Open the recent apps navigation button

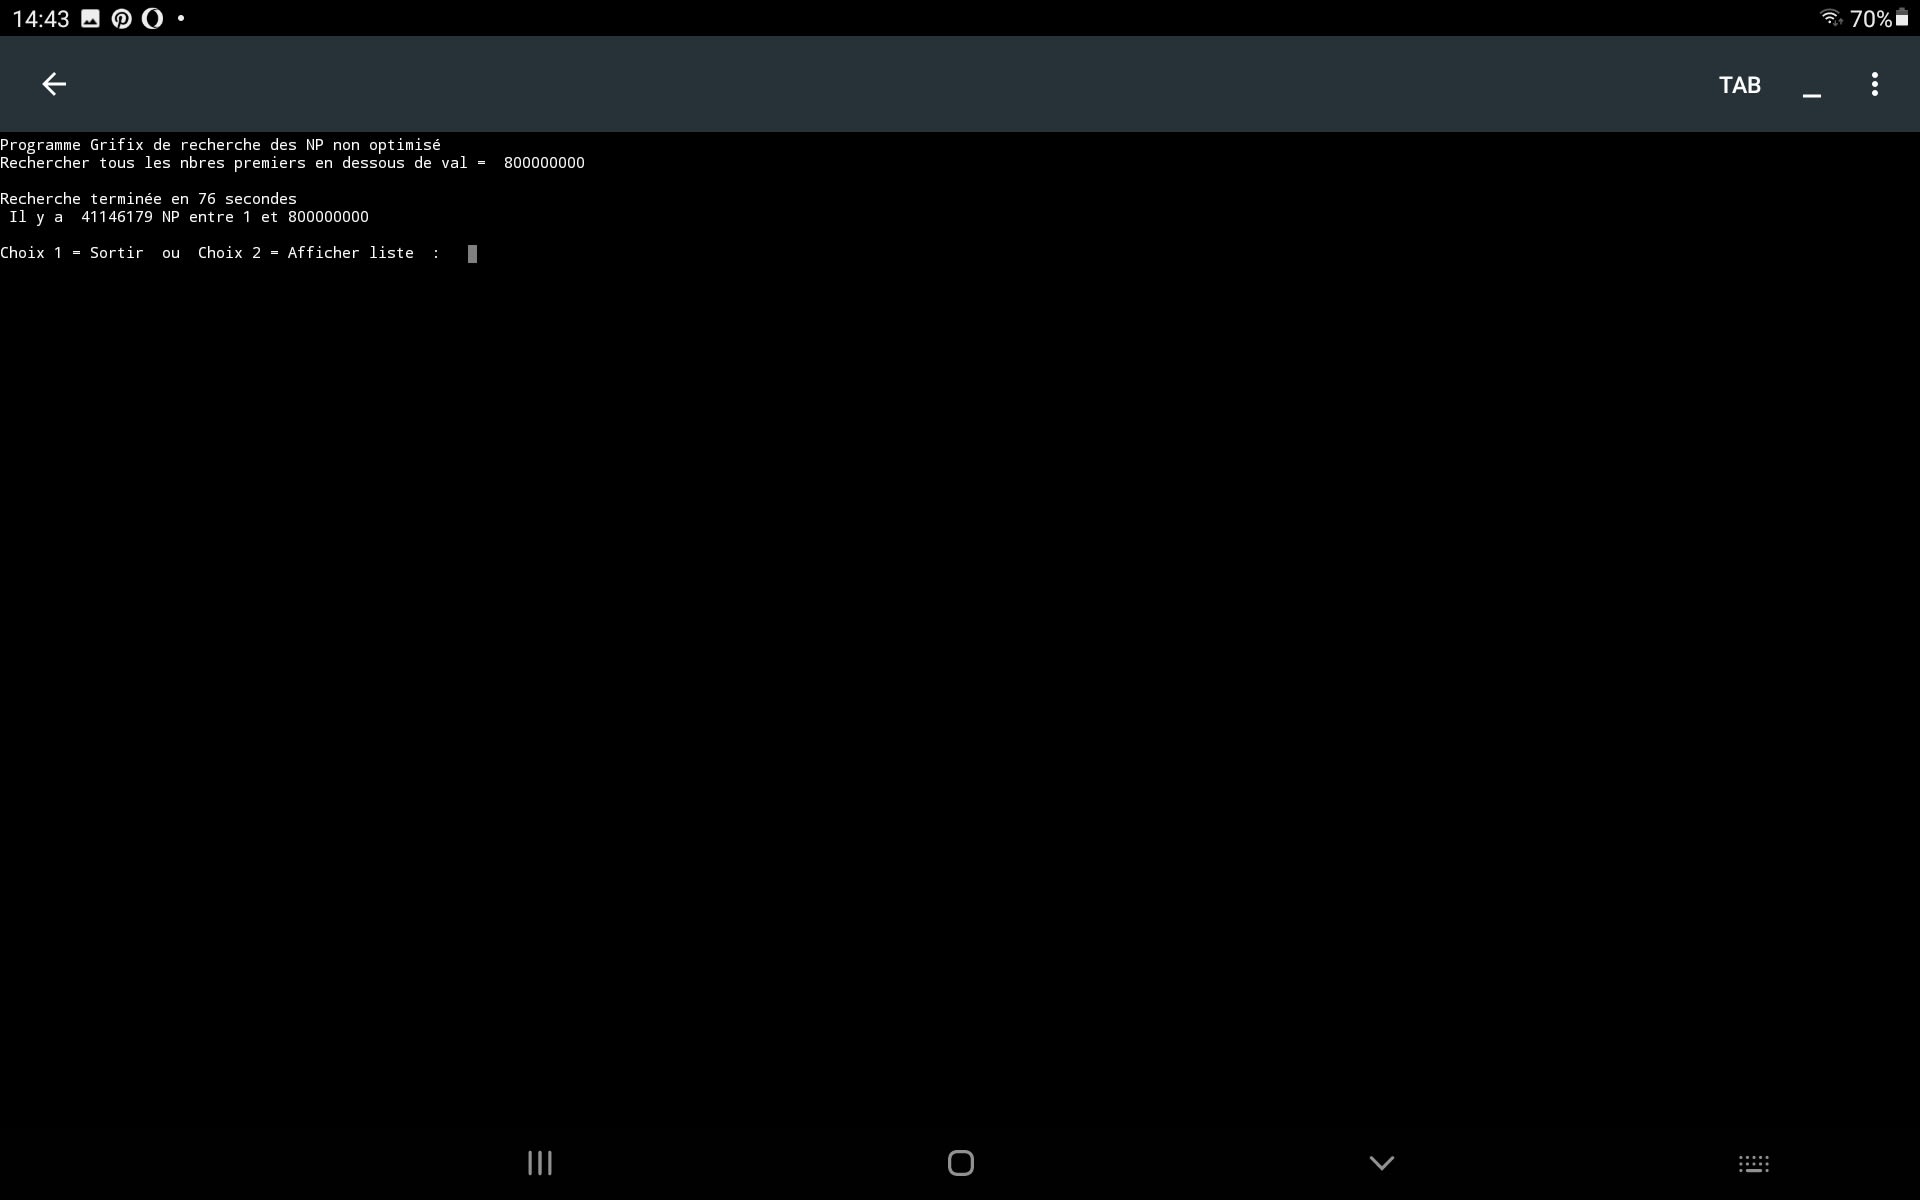[540, 1163]
